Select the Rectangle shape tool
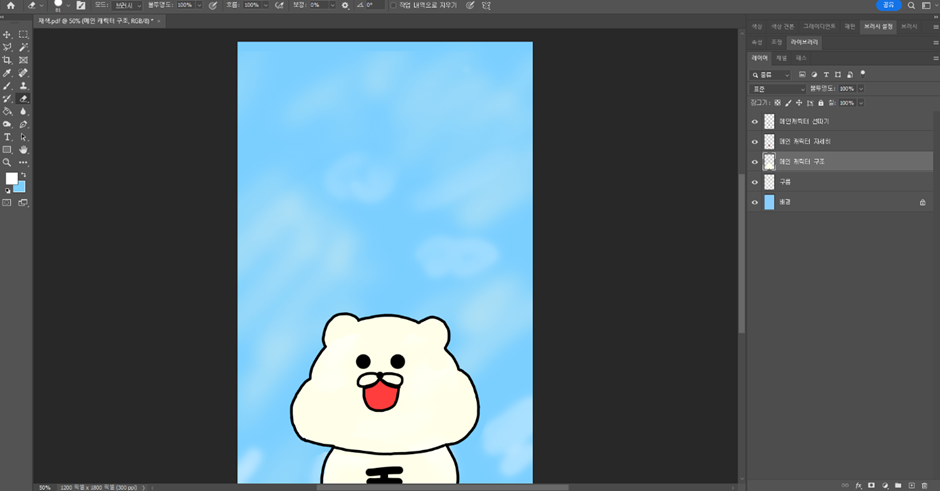 click(7, 150)
